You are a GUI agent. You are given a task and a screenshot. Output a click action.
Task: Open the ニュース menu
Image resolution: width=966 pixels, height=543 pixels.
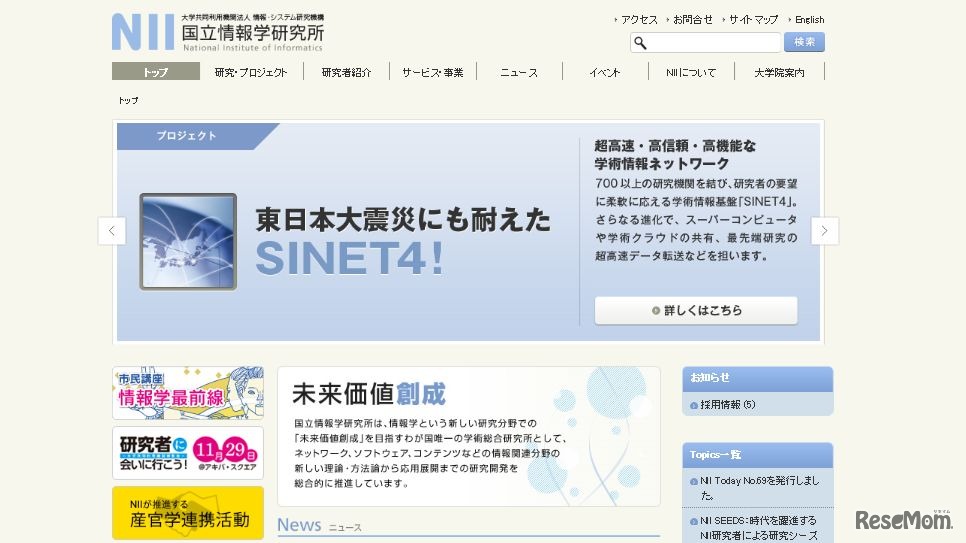(519, 72)
